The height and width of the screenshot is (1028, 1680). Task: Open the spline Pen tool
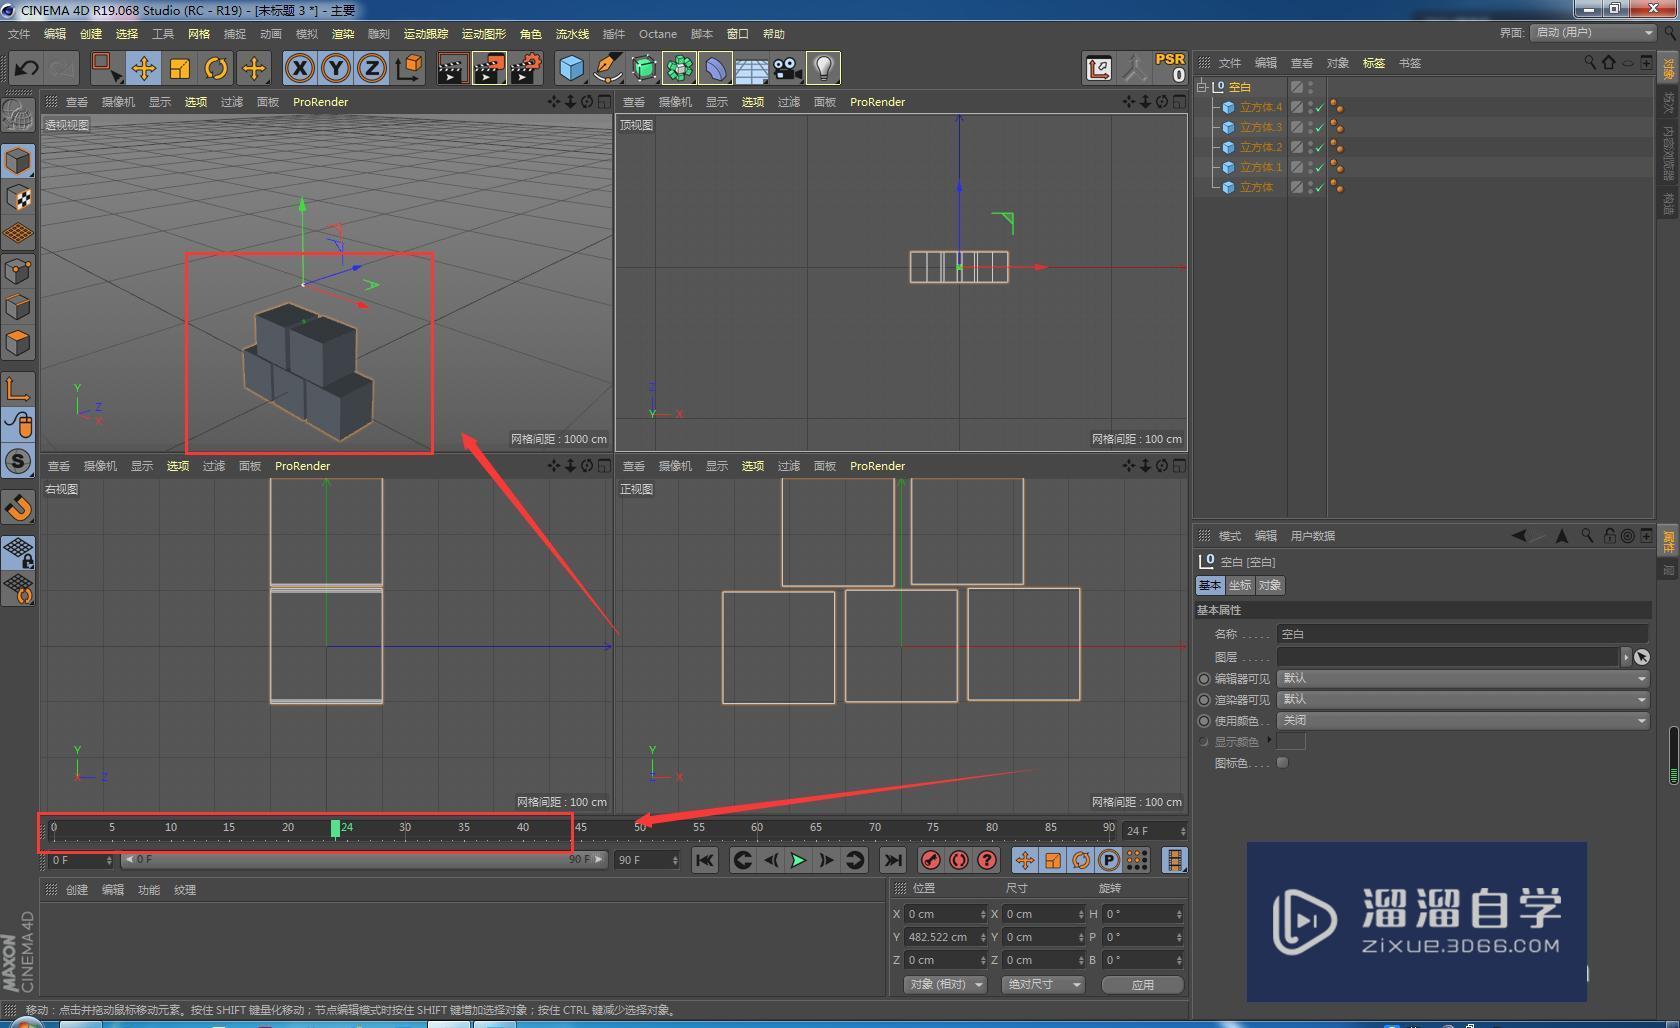607,68
